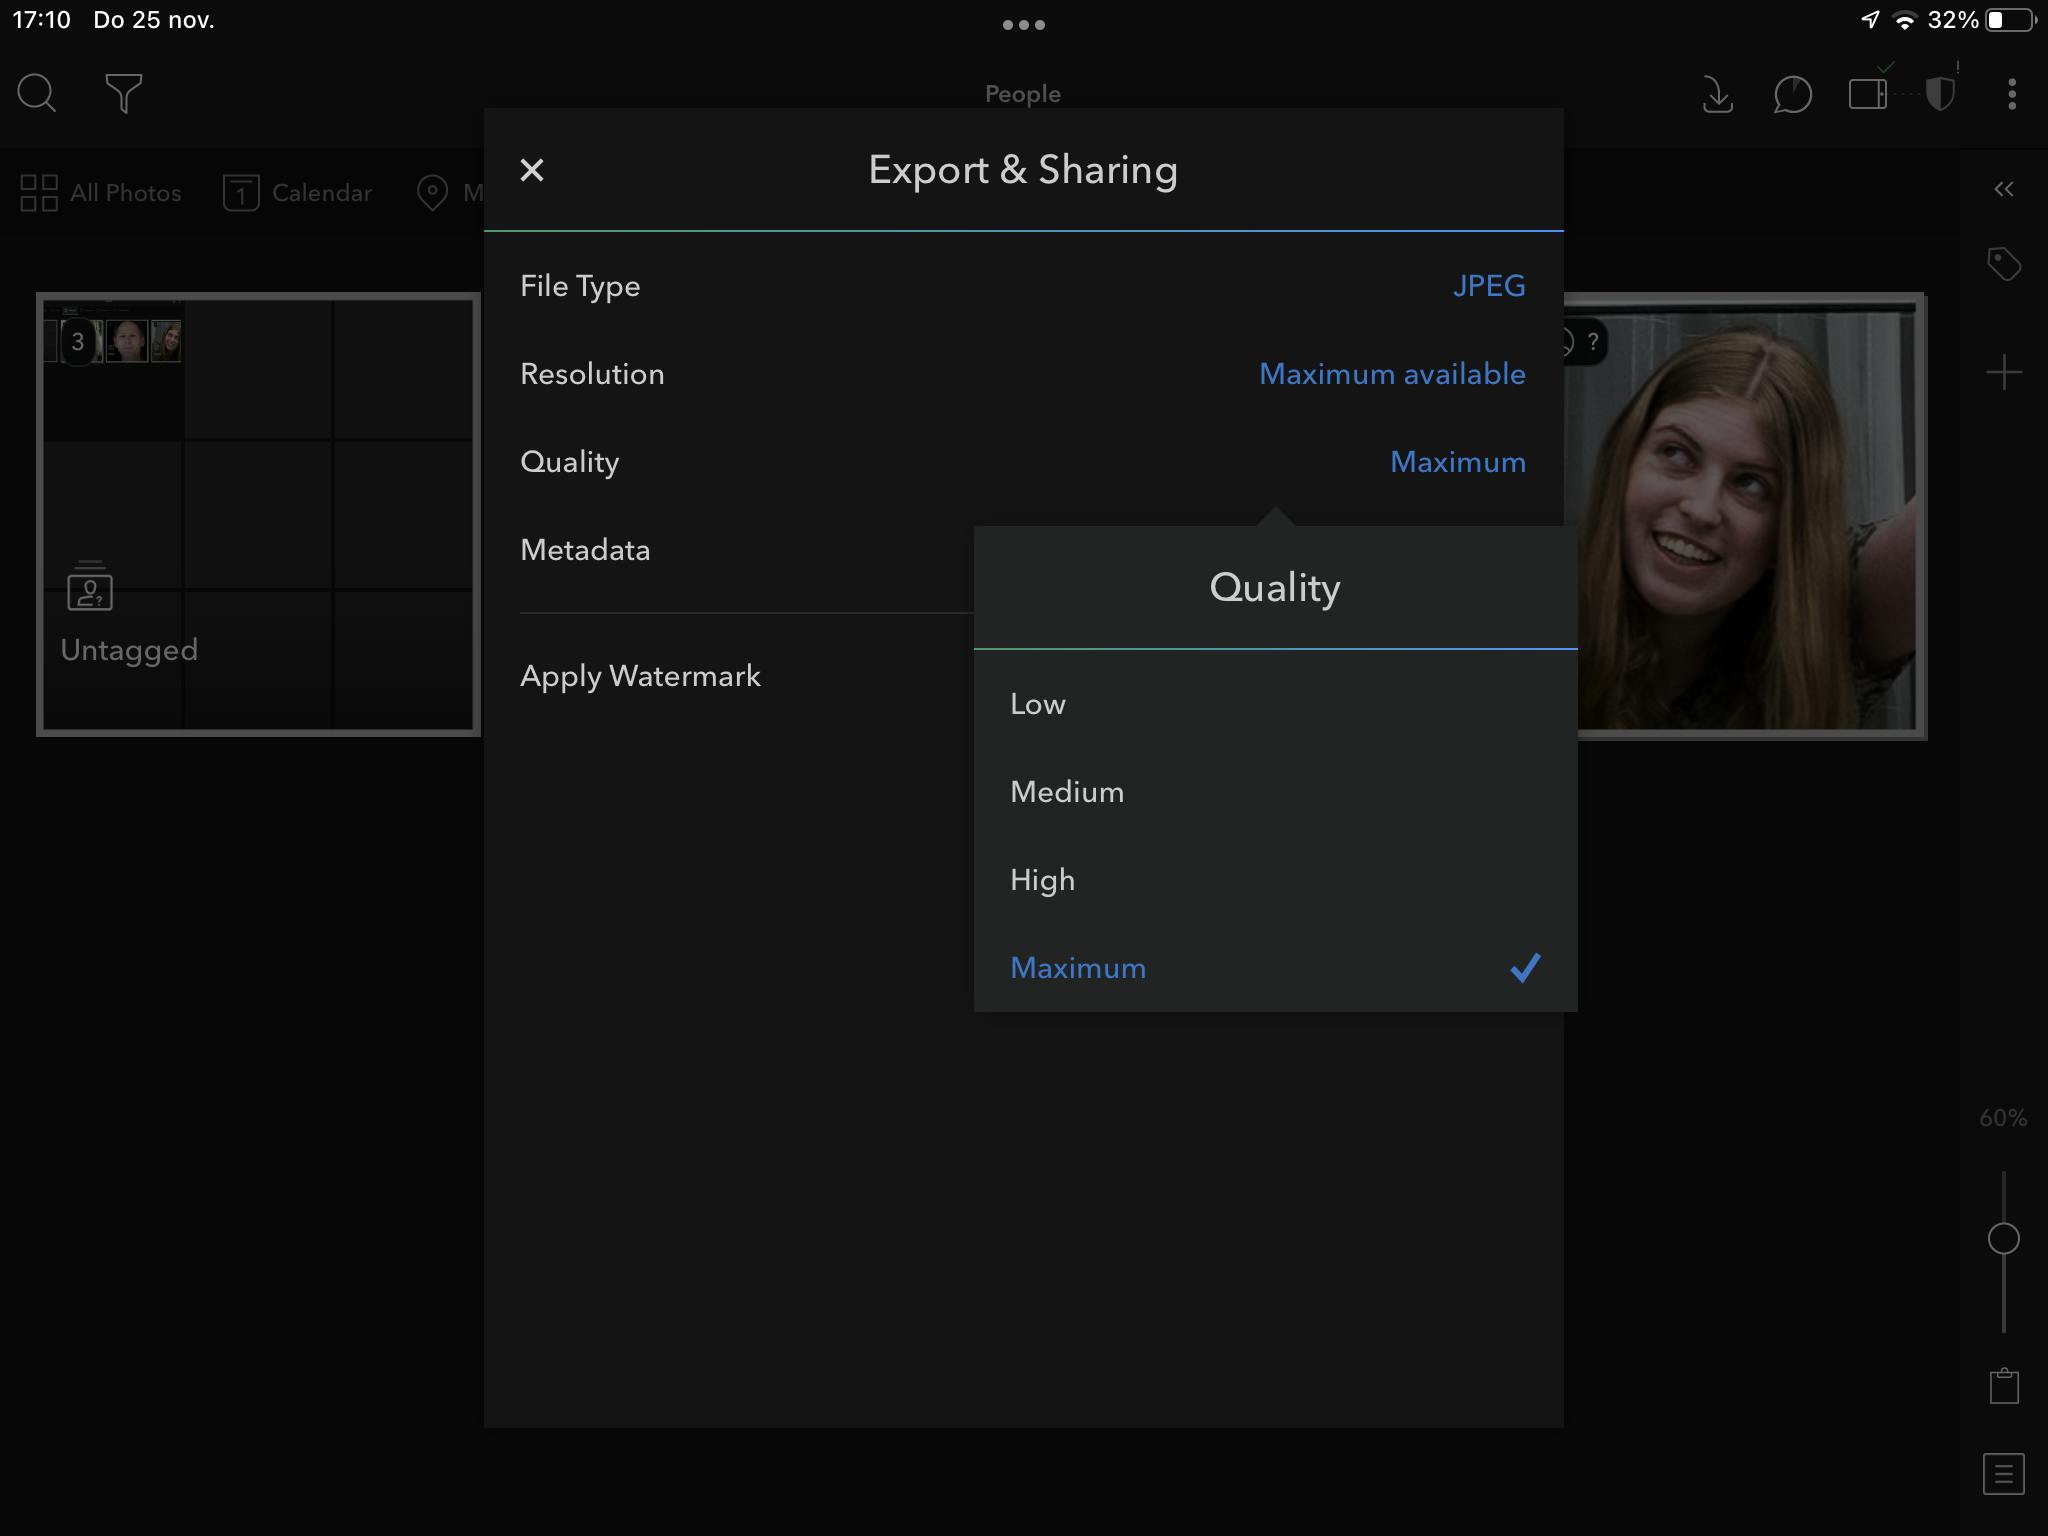Switch to the All Photos tab
This screenshot has width=2048, height=1536.
pos(101,193)
